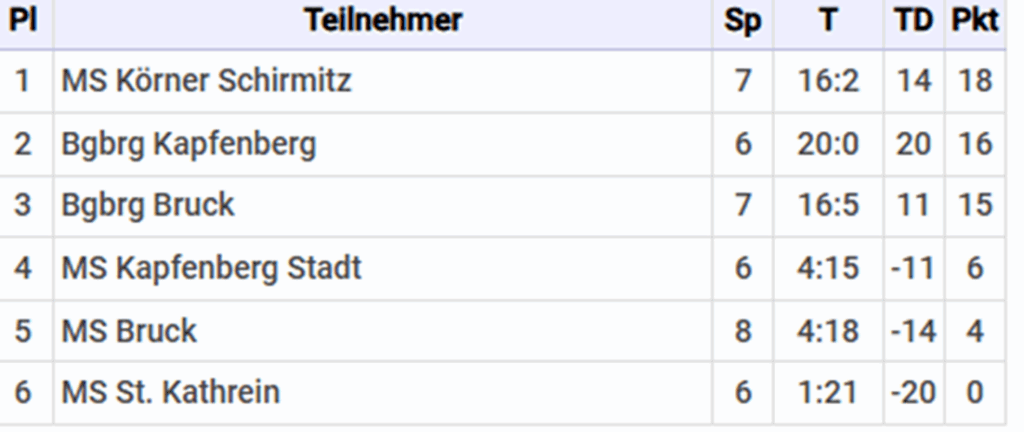1024x432 pixels.
Task: Click the MS Bruck team name
Action: pos(130,330)
